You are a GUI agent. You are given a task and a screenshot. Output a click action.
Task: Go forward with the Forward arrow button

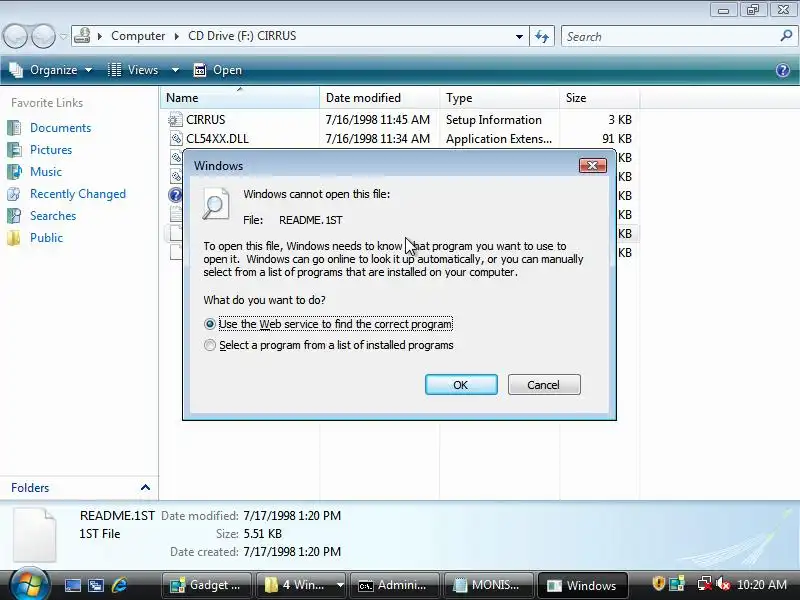43,36
